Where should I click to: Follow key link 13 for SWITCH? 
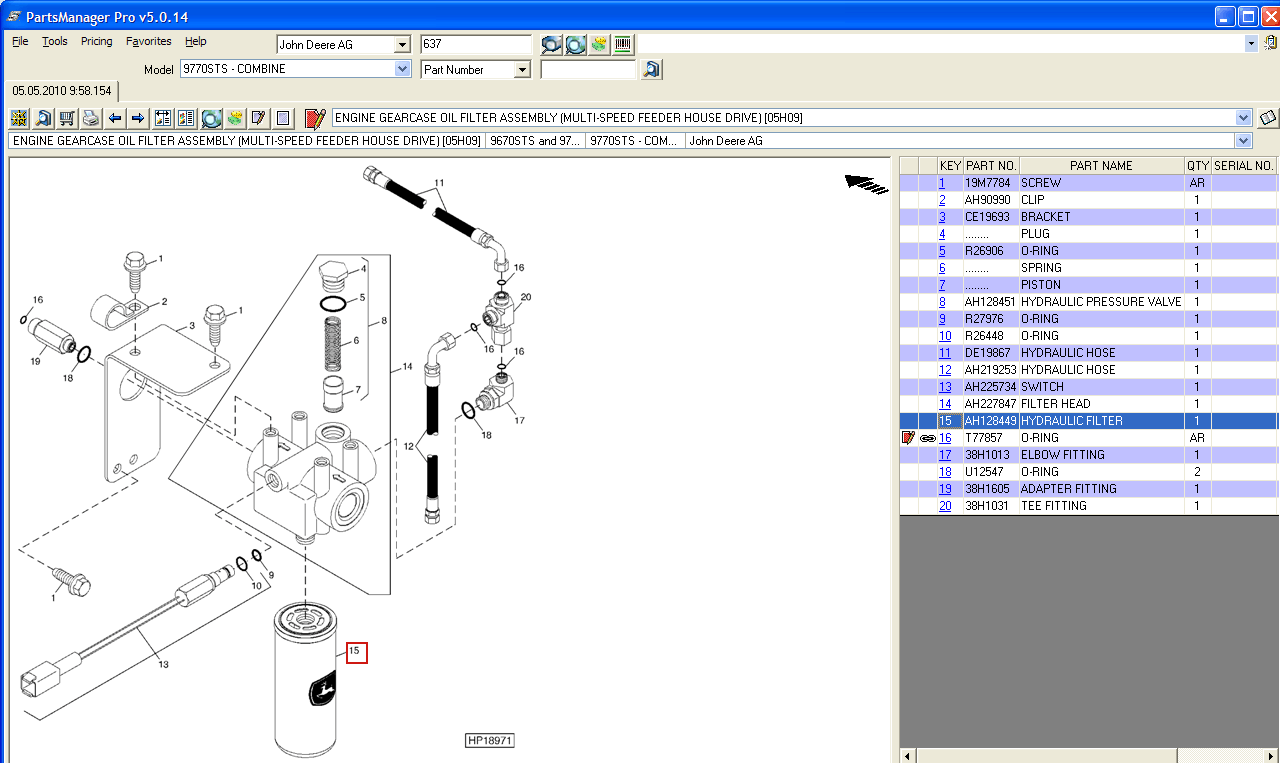[945, 387]
